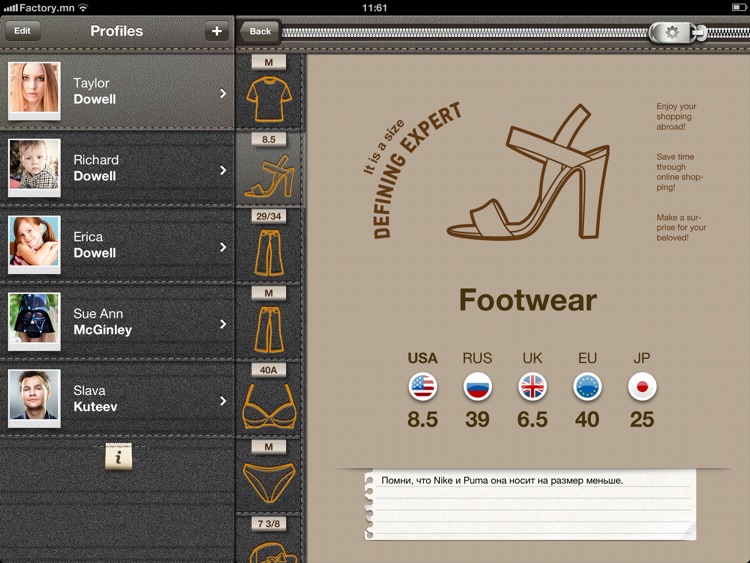Tap the EU size value 40
This screenshot has width=750, height=563.
point(587,419)
